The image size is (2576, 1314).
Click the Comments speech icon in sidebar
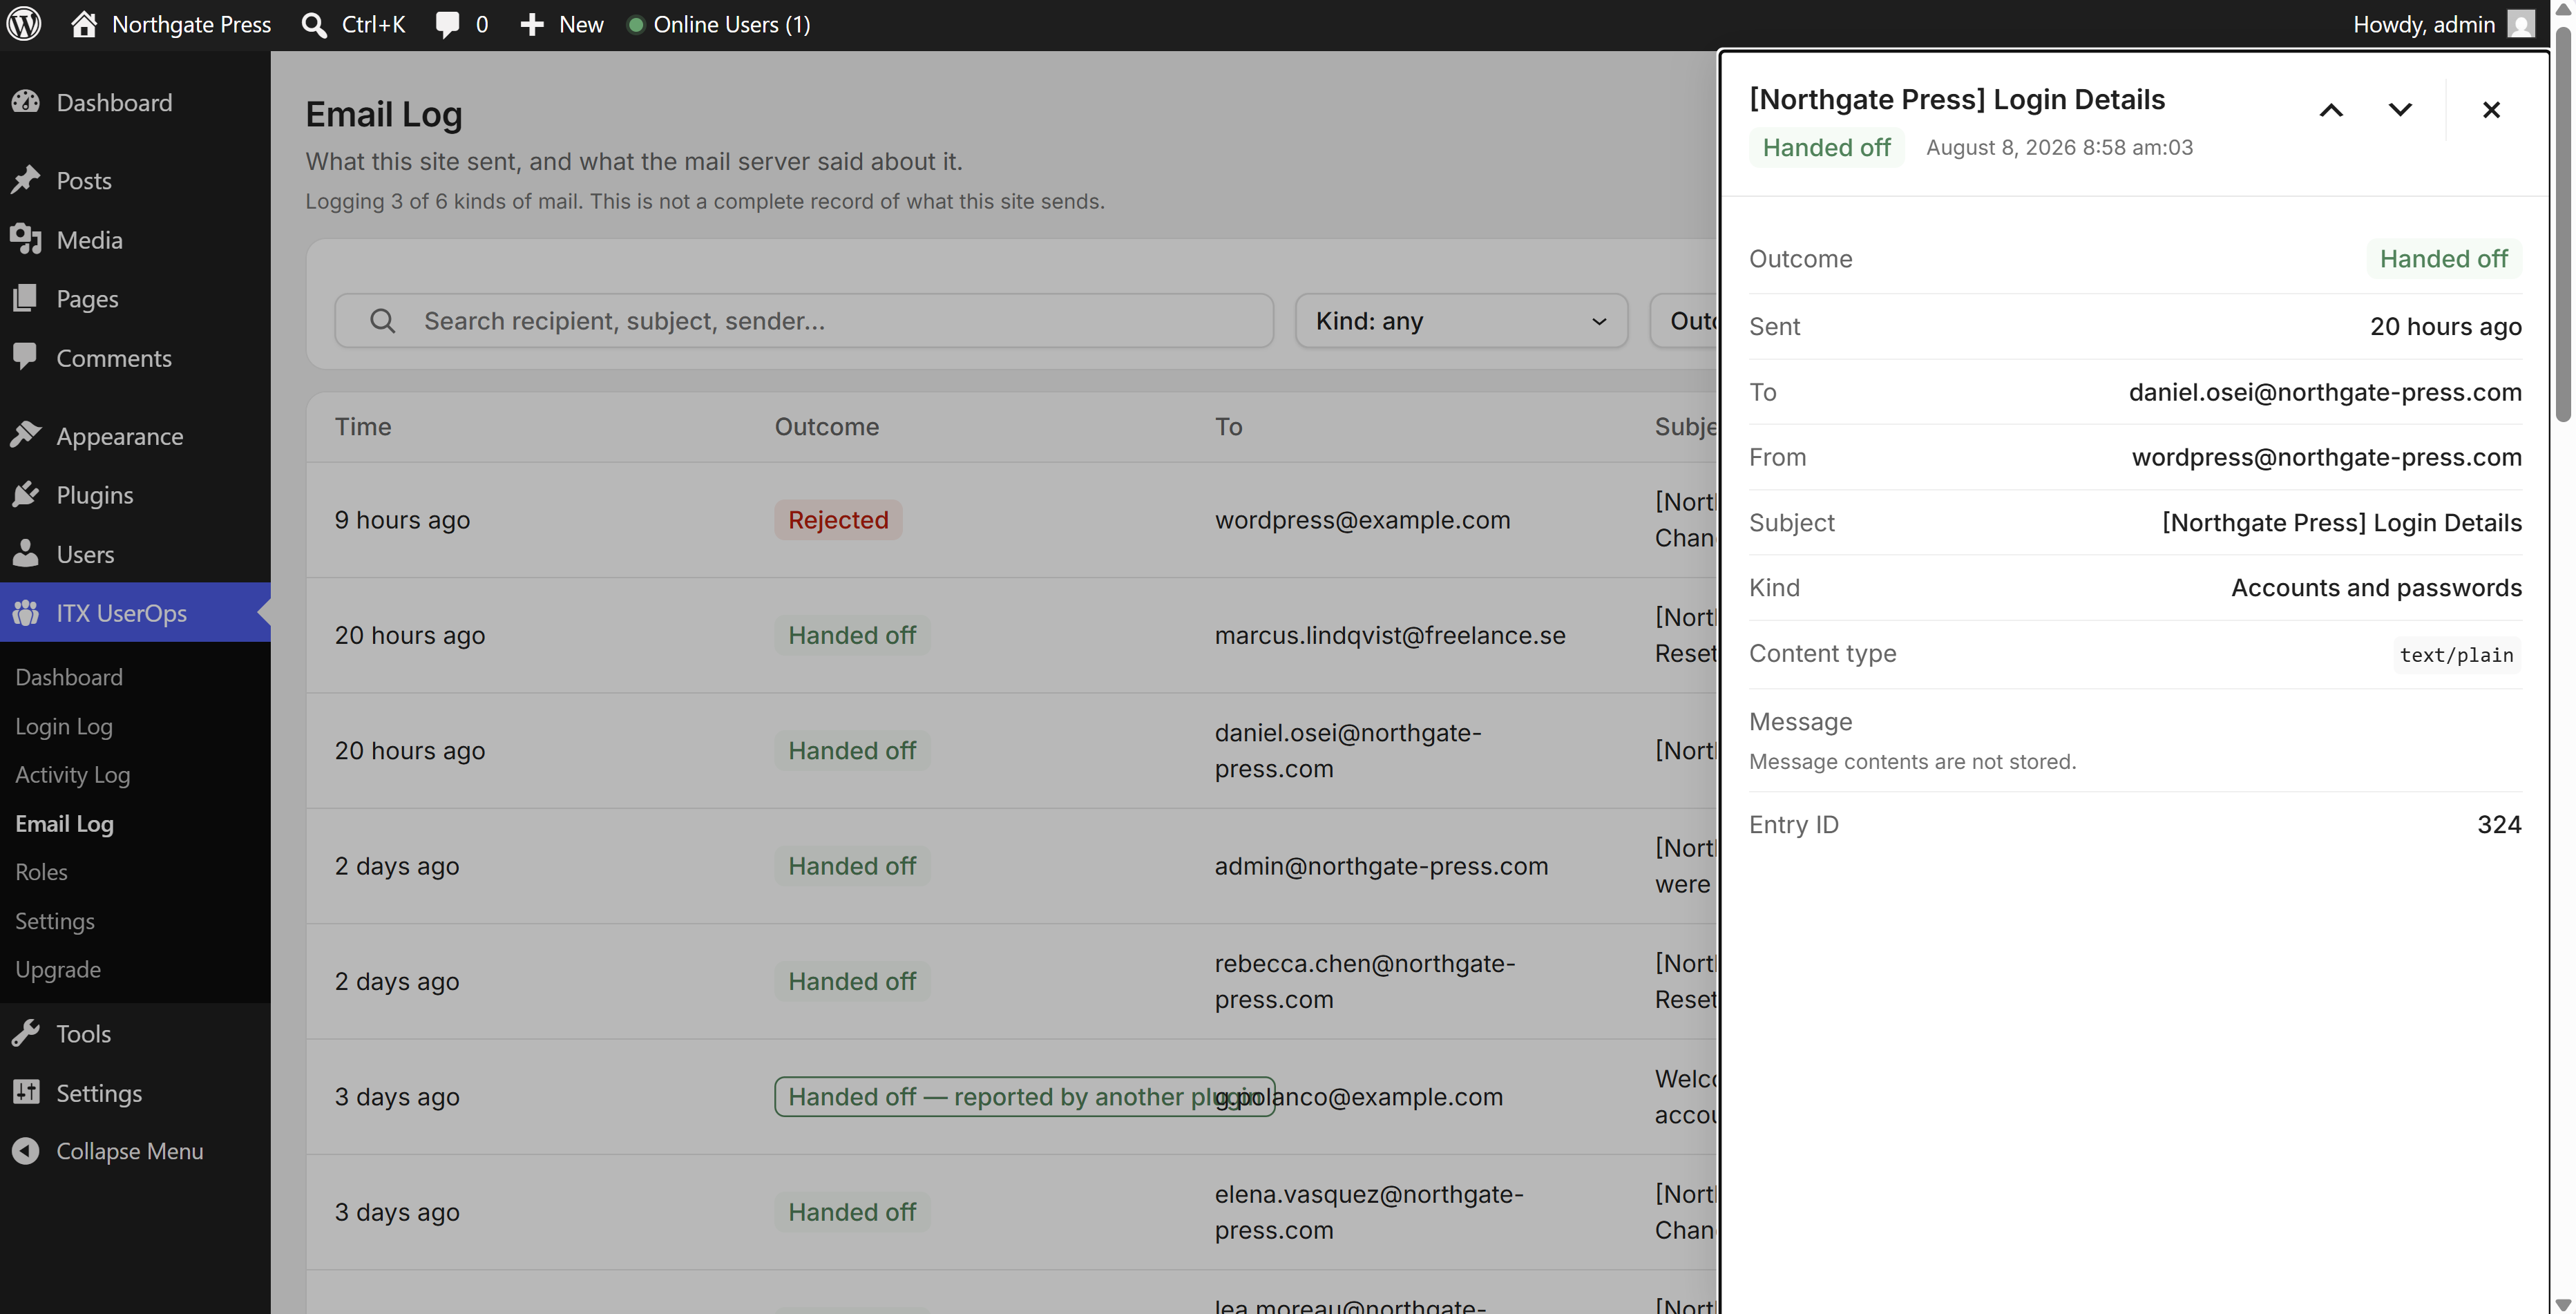26,357
